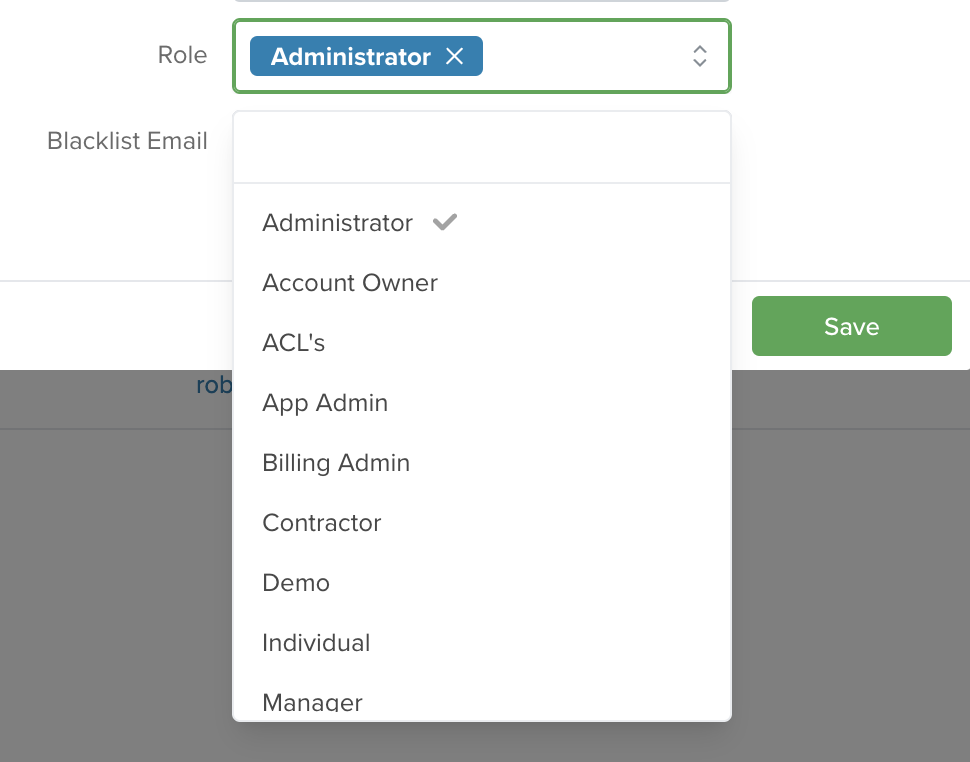Click the Role field label

[182, 55]
